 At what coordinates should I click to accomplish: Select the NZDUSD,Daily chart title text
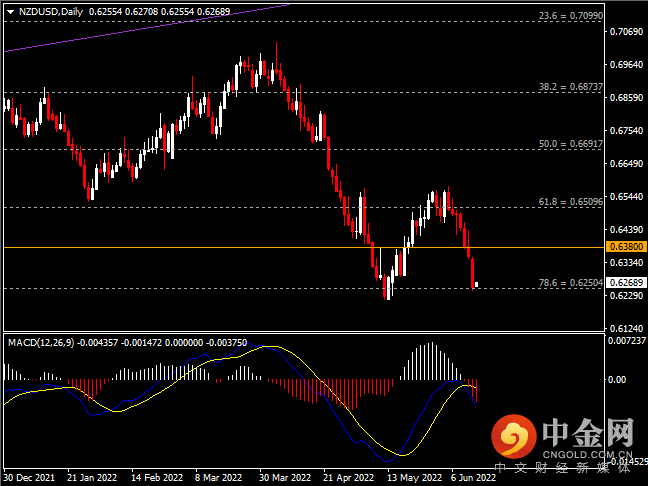coord(51,12)
